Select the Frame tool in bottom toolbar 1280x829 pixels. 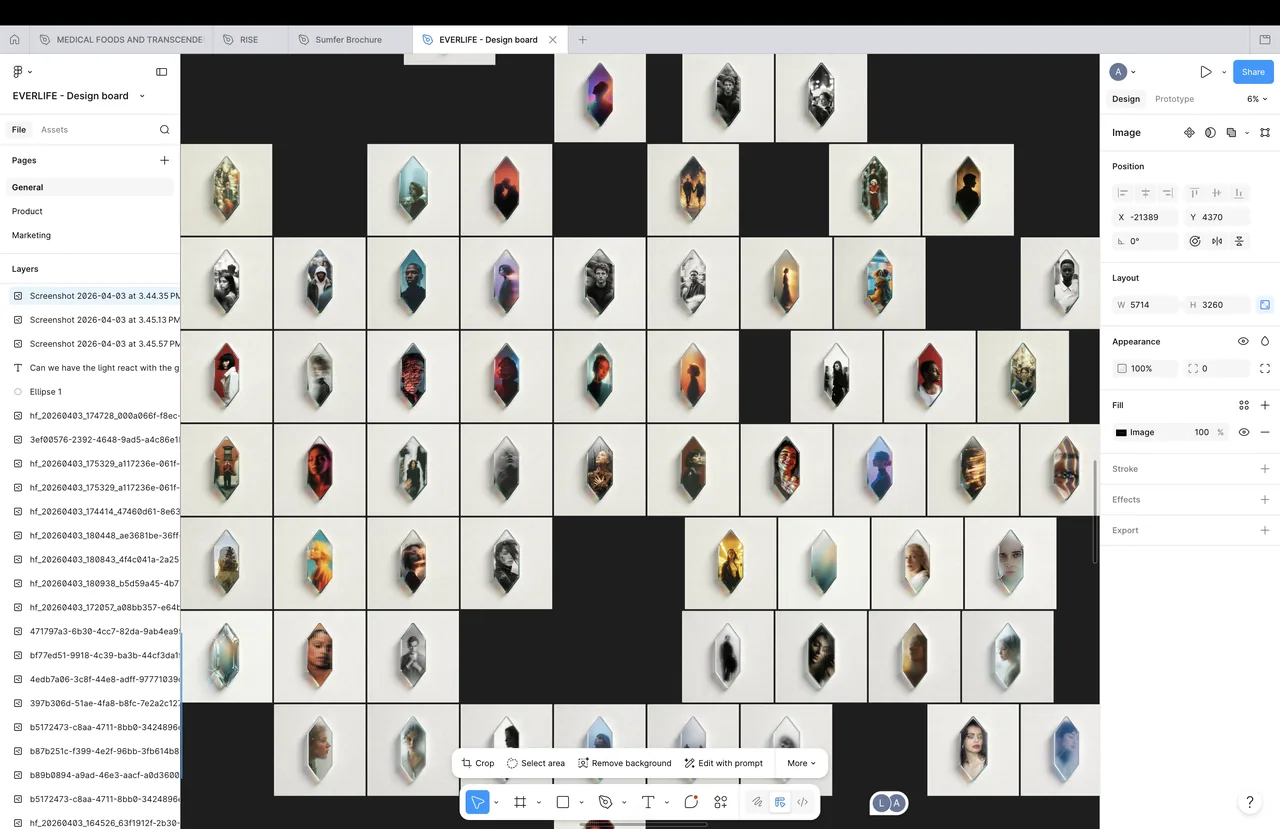click(x=520, y=802)
